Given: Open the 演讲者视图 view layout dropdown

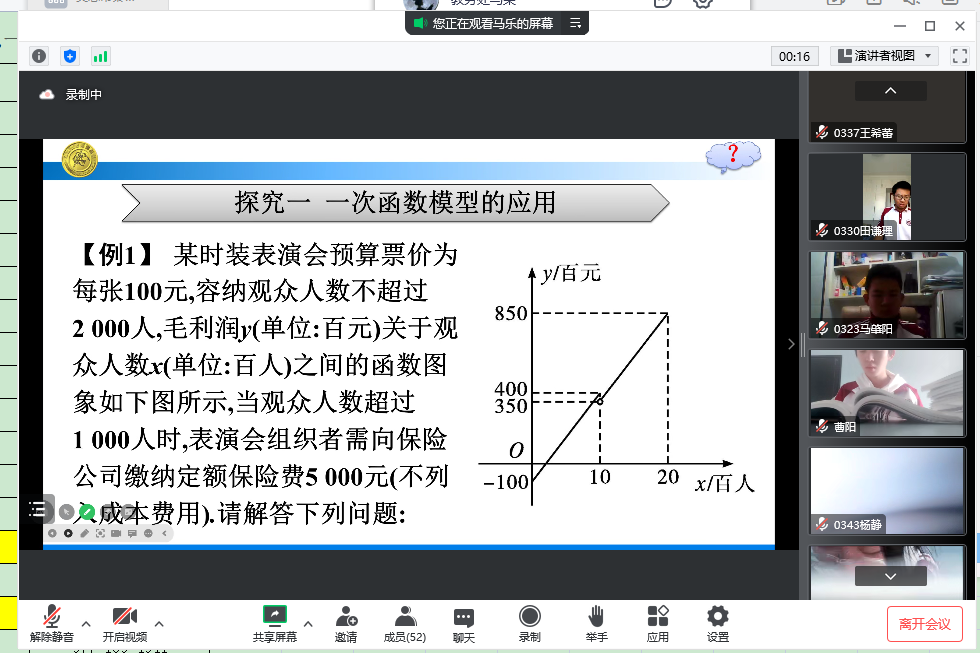Looking at the screenshot, I should (884, 56).
